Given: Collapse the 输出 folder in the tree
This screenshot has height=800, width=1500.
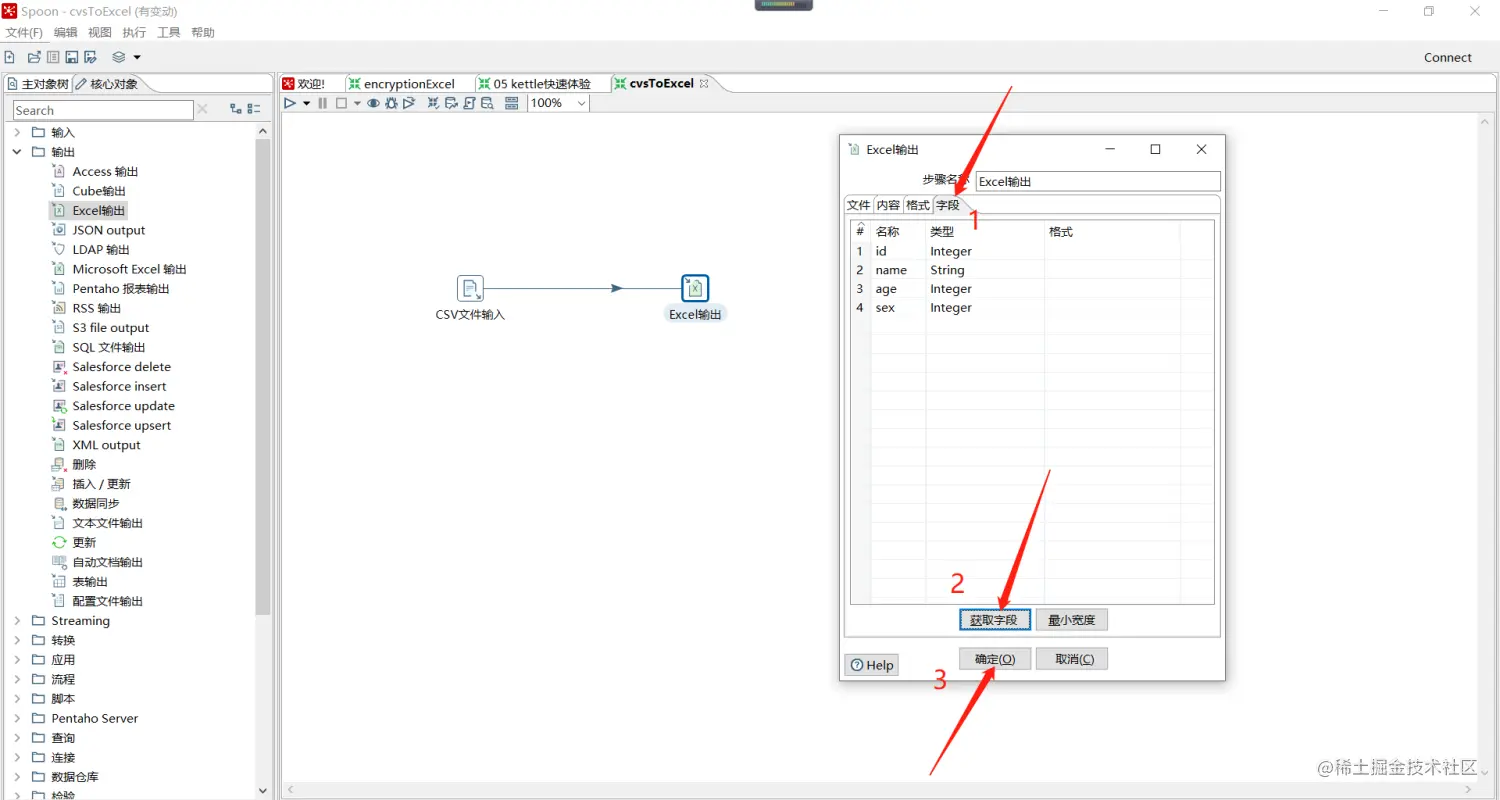Looking at the screenshot, I should click(17, 152).
